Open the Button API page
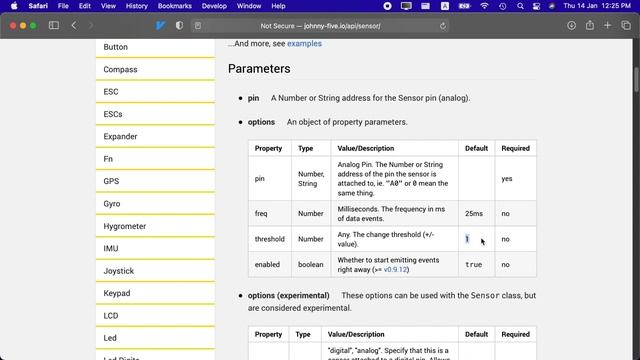The height and width of the screenshot is (360, 640). pos(156,47)
